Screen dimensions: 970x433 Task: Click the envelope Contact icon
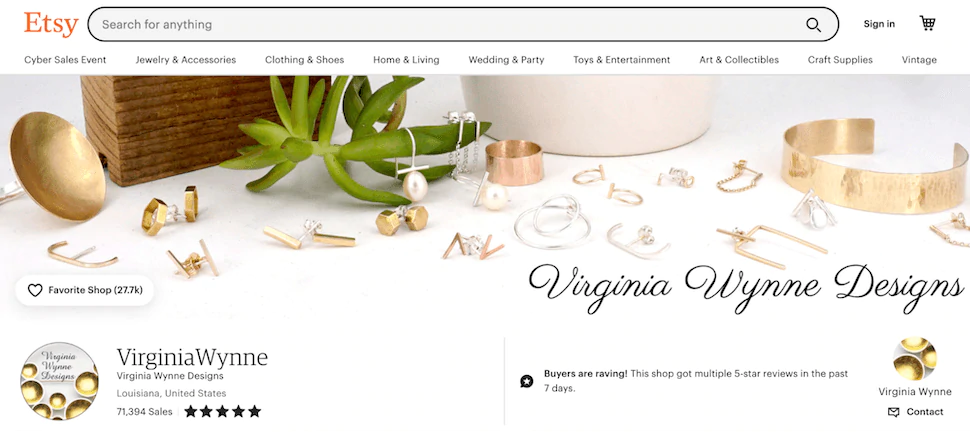893,412
